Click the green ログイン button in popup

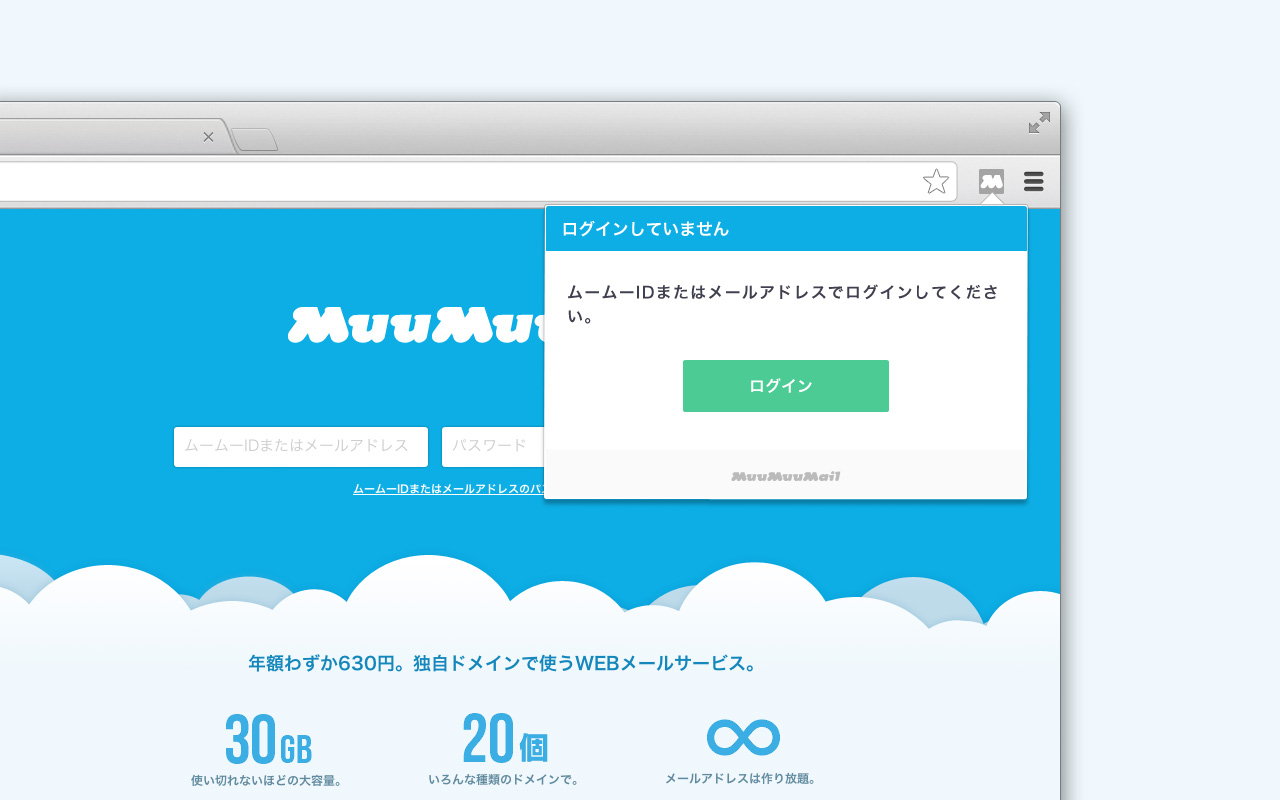coord(786,386)
